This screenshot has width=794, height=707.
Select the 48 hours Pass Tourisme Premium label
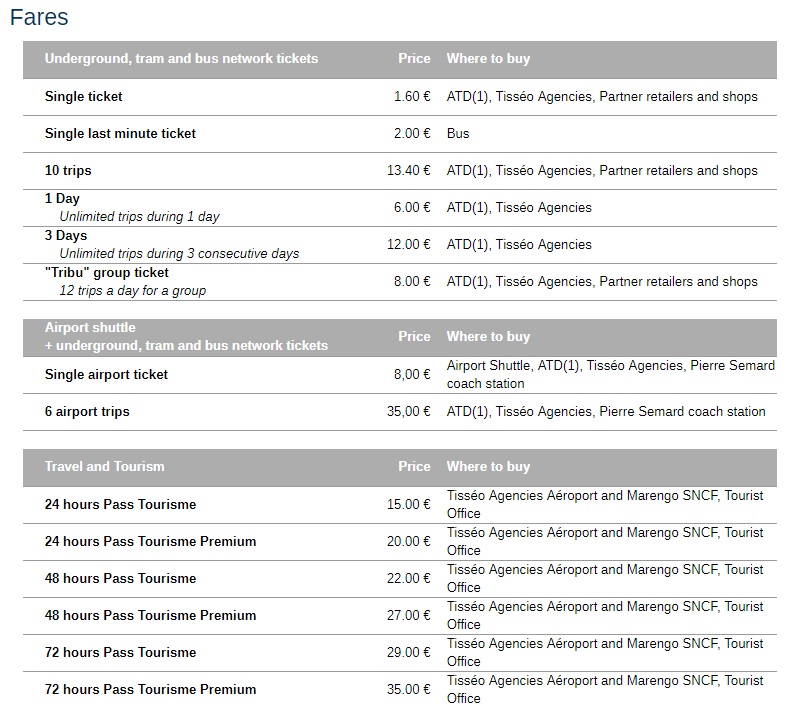point(150,616)
